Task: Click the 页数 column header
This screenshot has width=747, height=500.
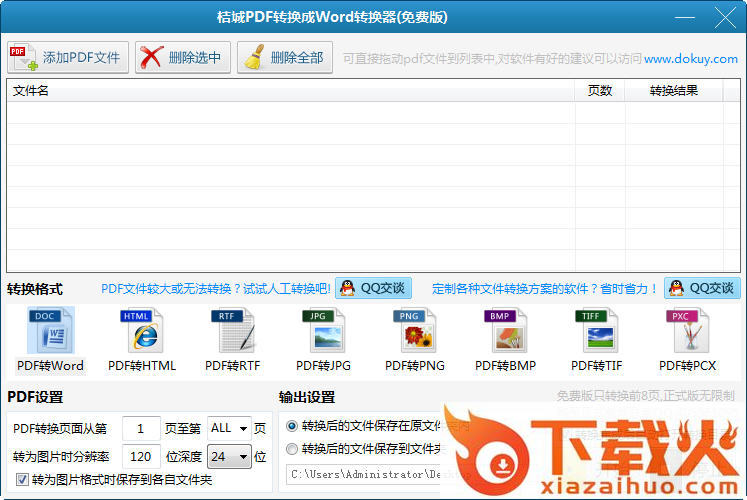Action: point(599,90)
